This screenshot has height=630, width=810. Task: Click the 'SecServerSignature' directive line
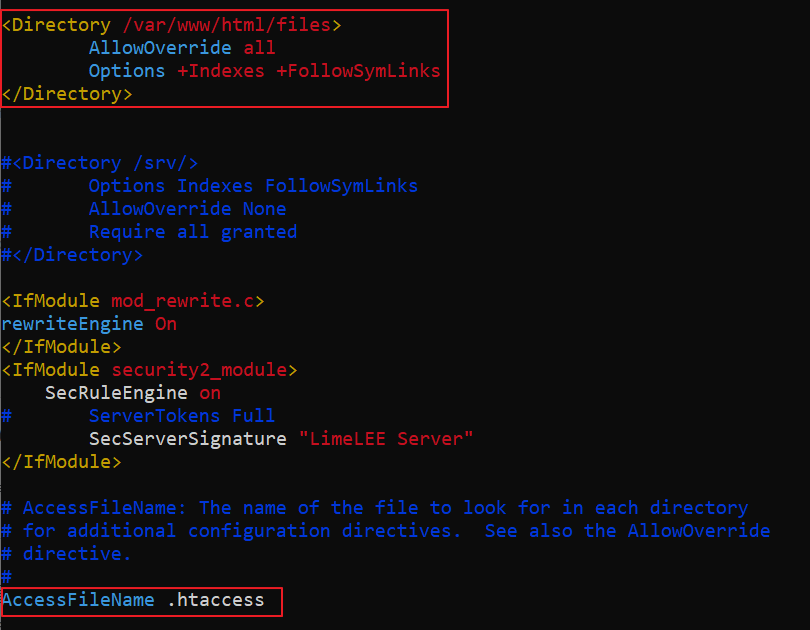coord(281,439)
